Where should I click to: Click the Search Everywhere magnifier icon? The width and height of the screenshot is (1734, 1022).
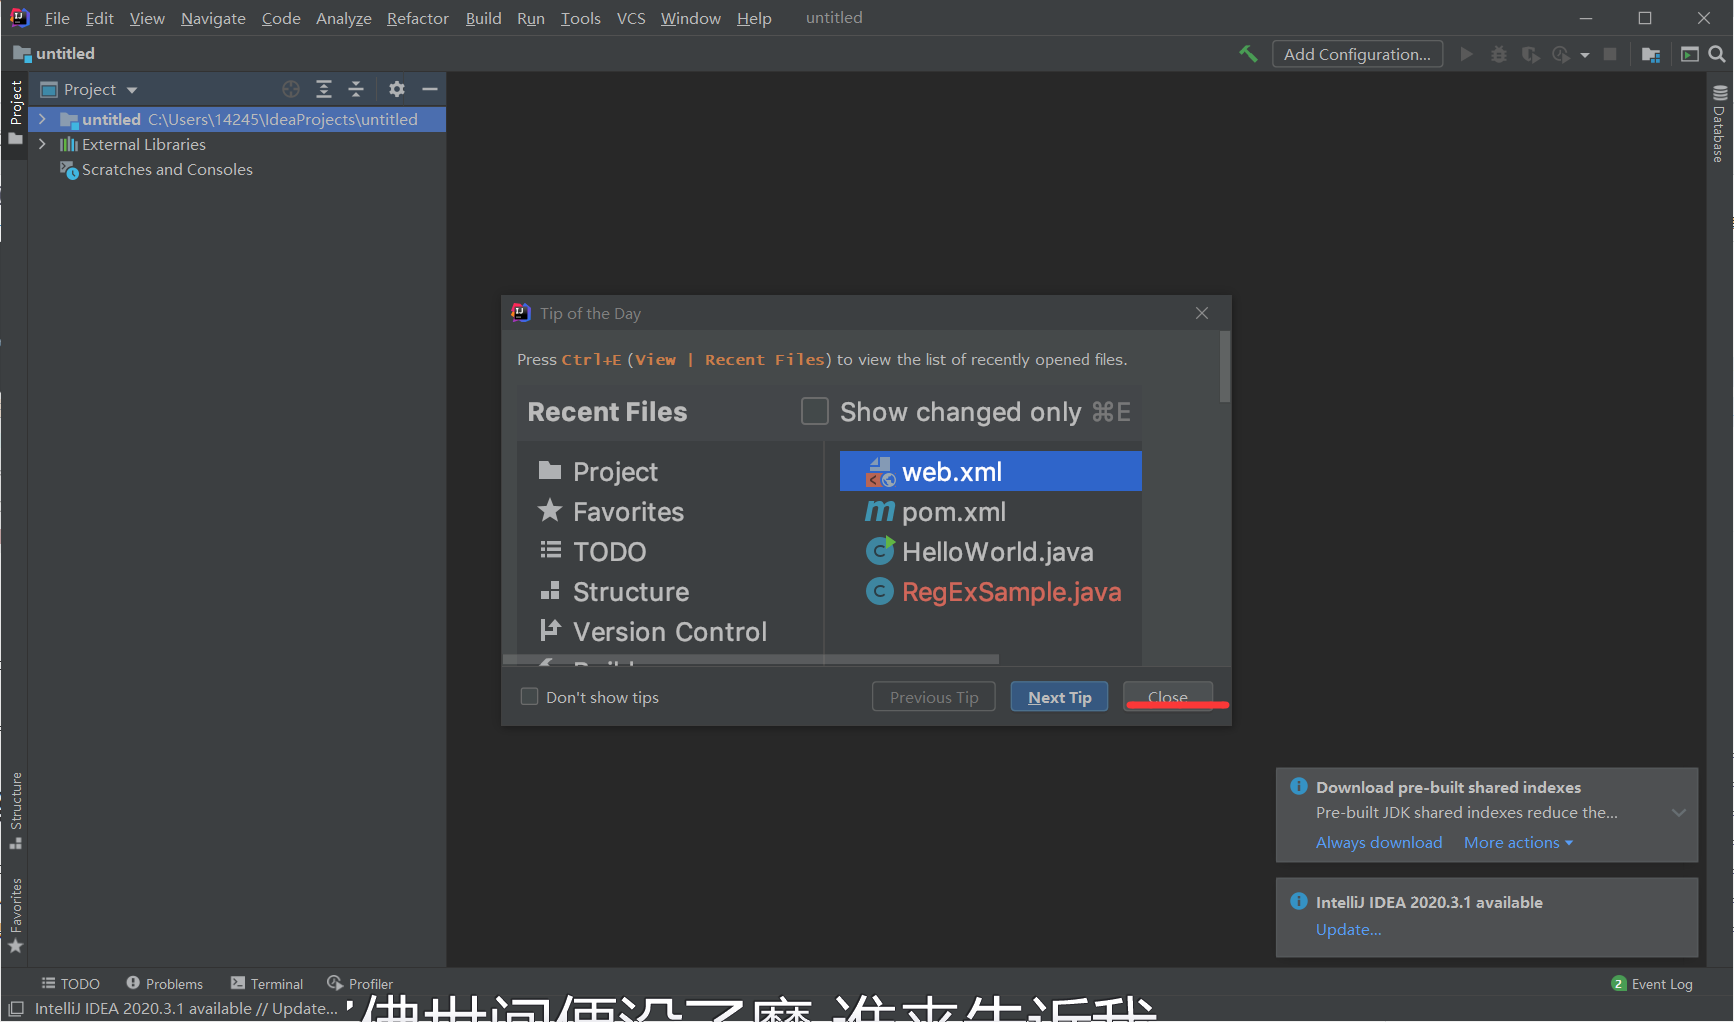pos(1717,54)
